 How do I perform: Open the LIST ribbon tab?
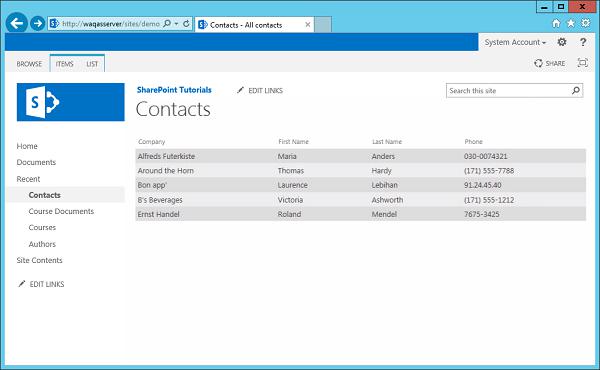(x=92, y=64)
